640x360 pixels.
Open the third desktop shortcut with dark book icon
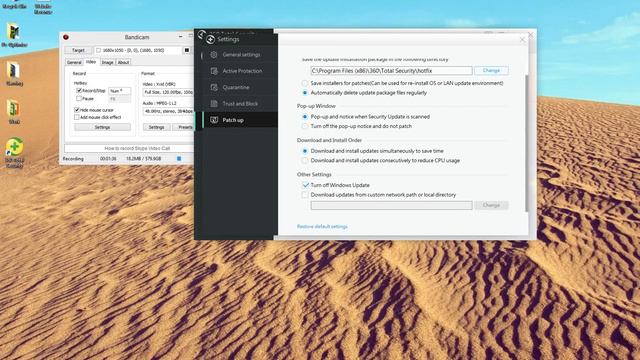click(x=14, y=74)
